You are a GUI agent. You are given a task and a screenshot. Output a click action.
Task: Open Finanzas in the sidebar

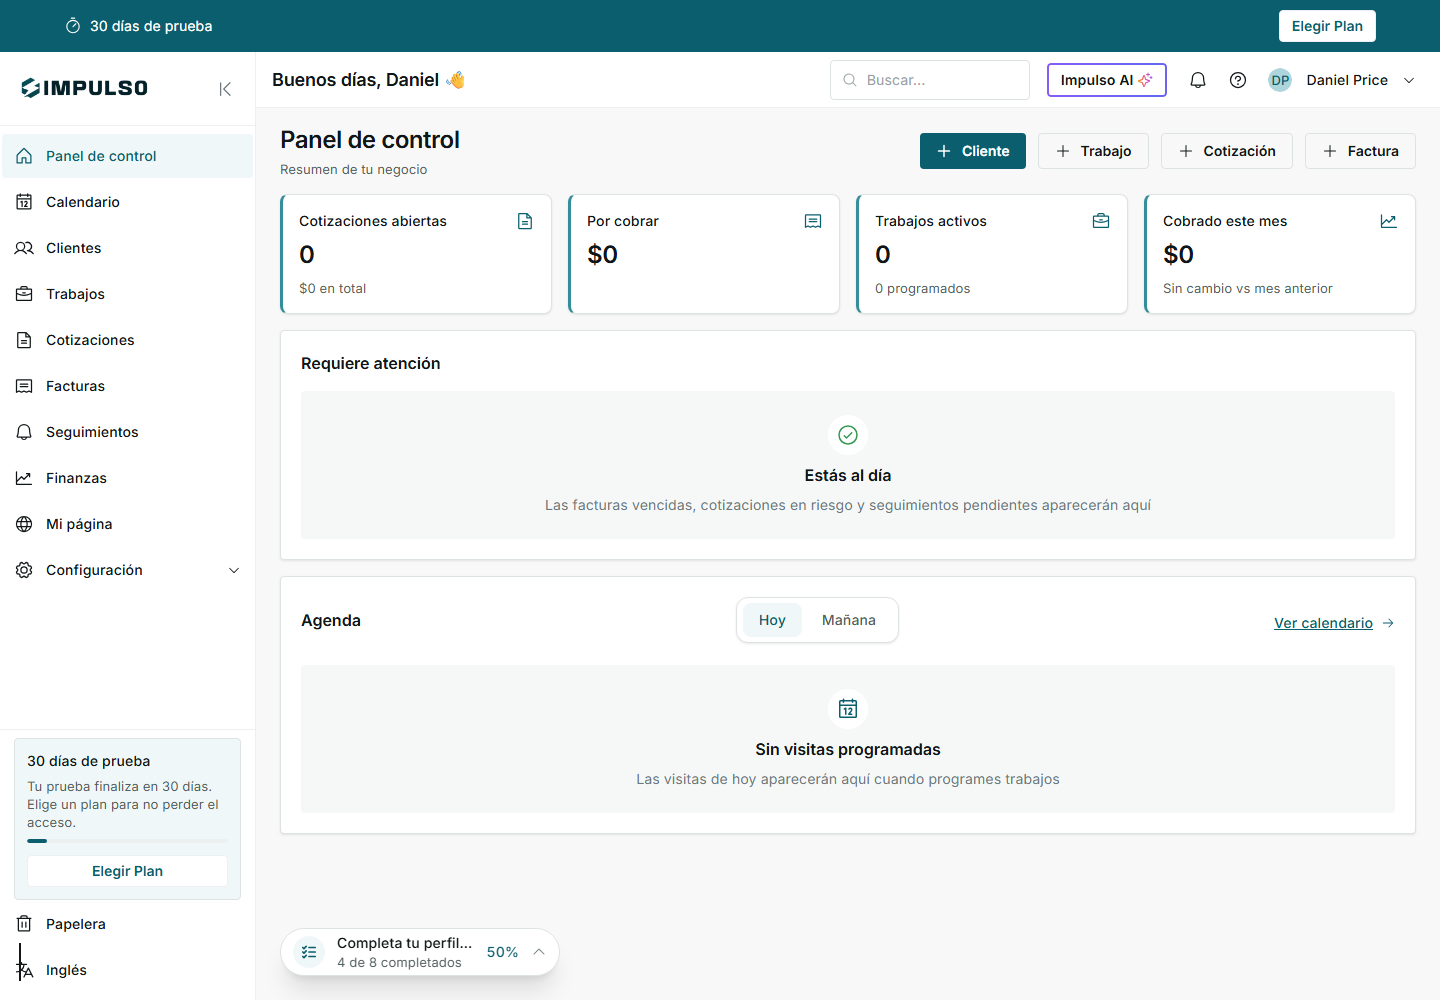tap(128, 478)
